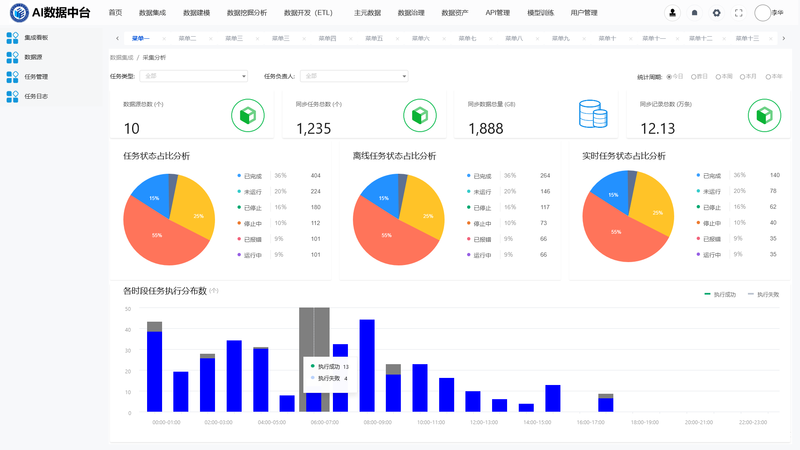Open 数据源 in the sidebar
800x450 pixels.
(24, 57)
